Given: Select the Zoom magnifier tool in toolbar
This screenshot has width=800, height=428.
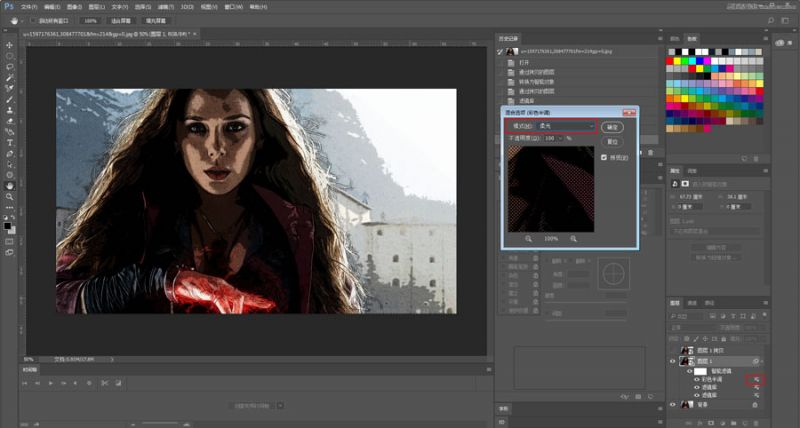Looking at the screenshot, I should (10, 197).
